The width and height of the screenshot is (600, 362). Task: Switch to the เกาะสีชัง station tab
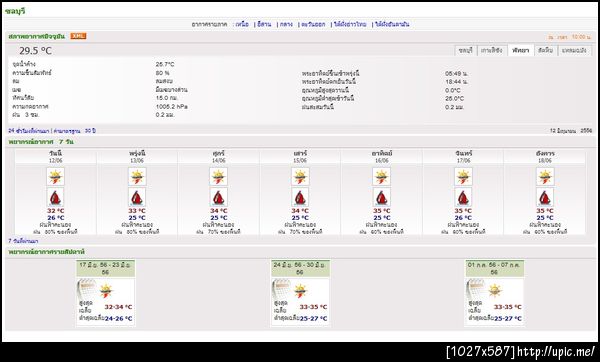(x=492, y=51)
